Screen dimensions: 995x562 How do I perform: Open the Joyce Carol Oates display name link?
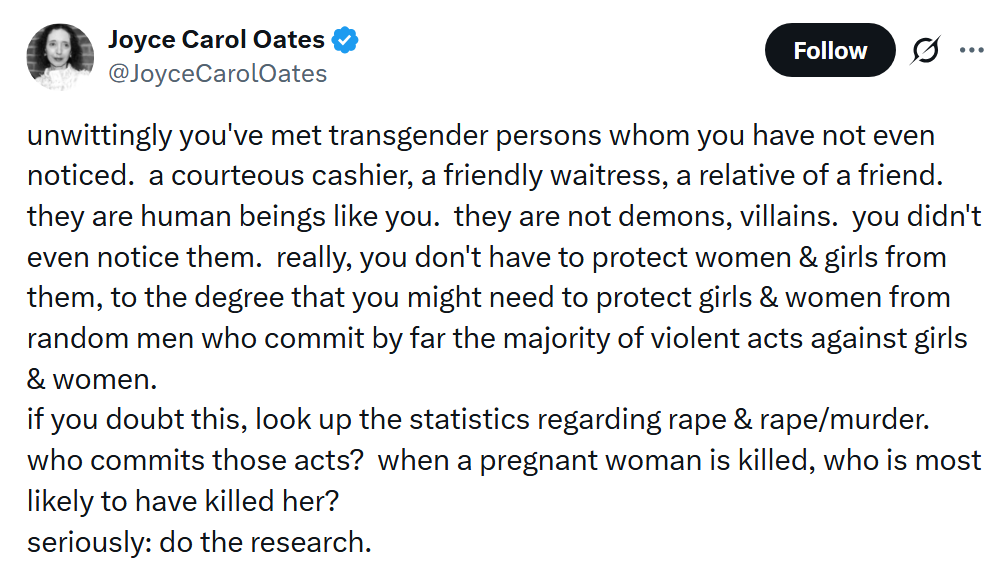click(216, 40)
